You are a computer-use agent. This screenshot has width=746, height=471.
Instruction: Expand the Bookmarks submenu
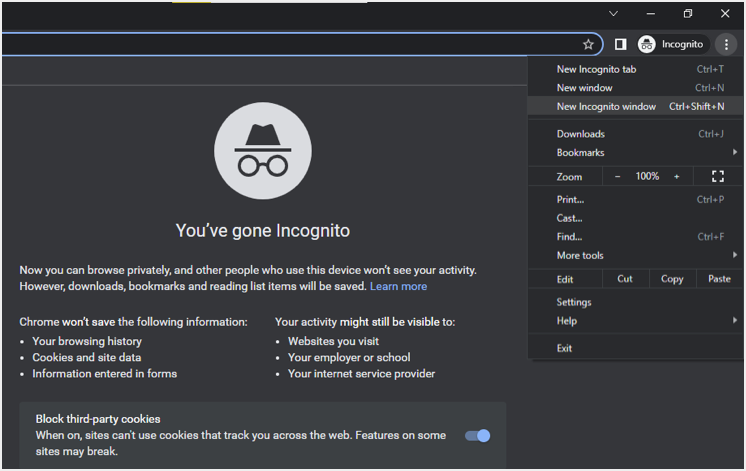click(x=640, y=153)
